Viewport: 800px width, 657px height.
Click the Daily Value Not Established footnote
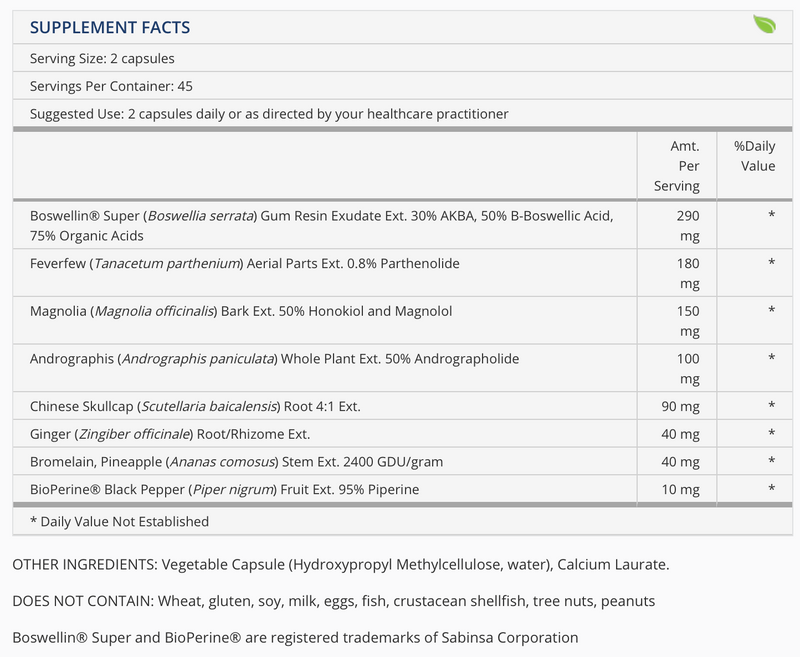click(x=119, y=521)
